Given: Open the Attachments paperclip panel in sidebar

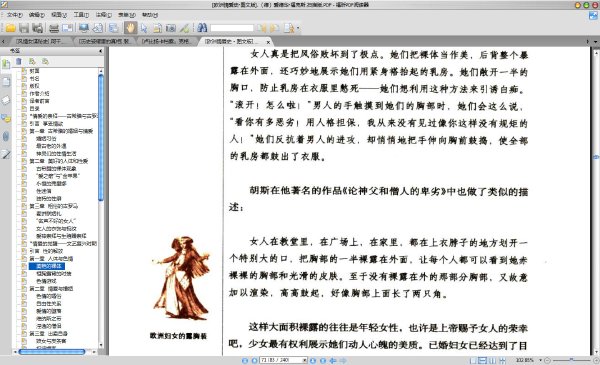Looking at the screenshot, I should point(6,136).
